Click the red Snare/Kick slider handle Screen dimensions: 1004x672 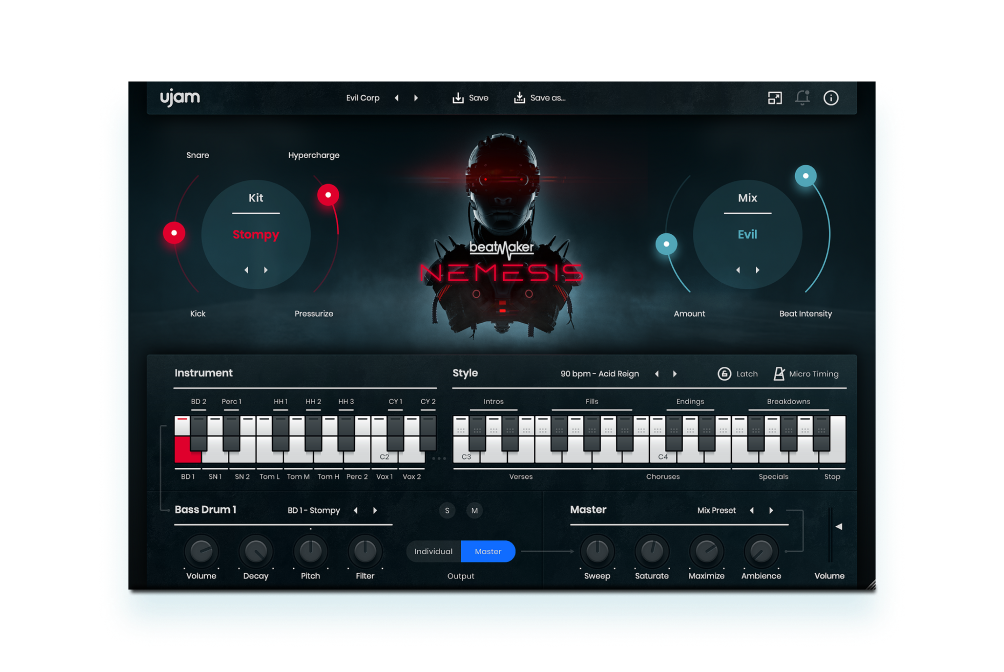point(174,233)
